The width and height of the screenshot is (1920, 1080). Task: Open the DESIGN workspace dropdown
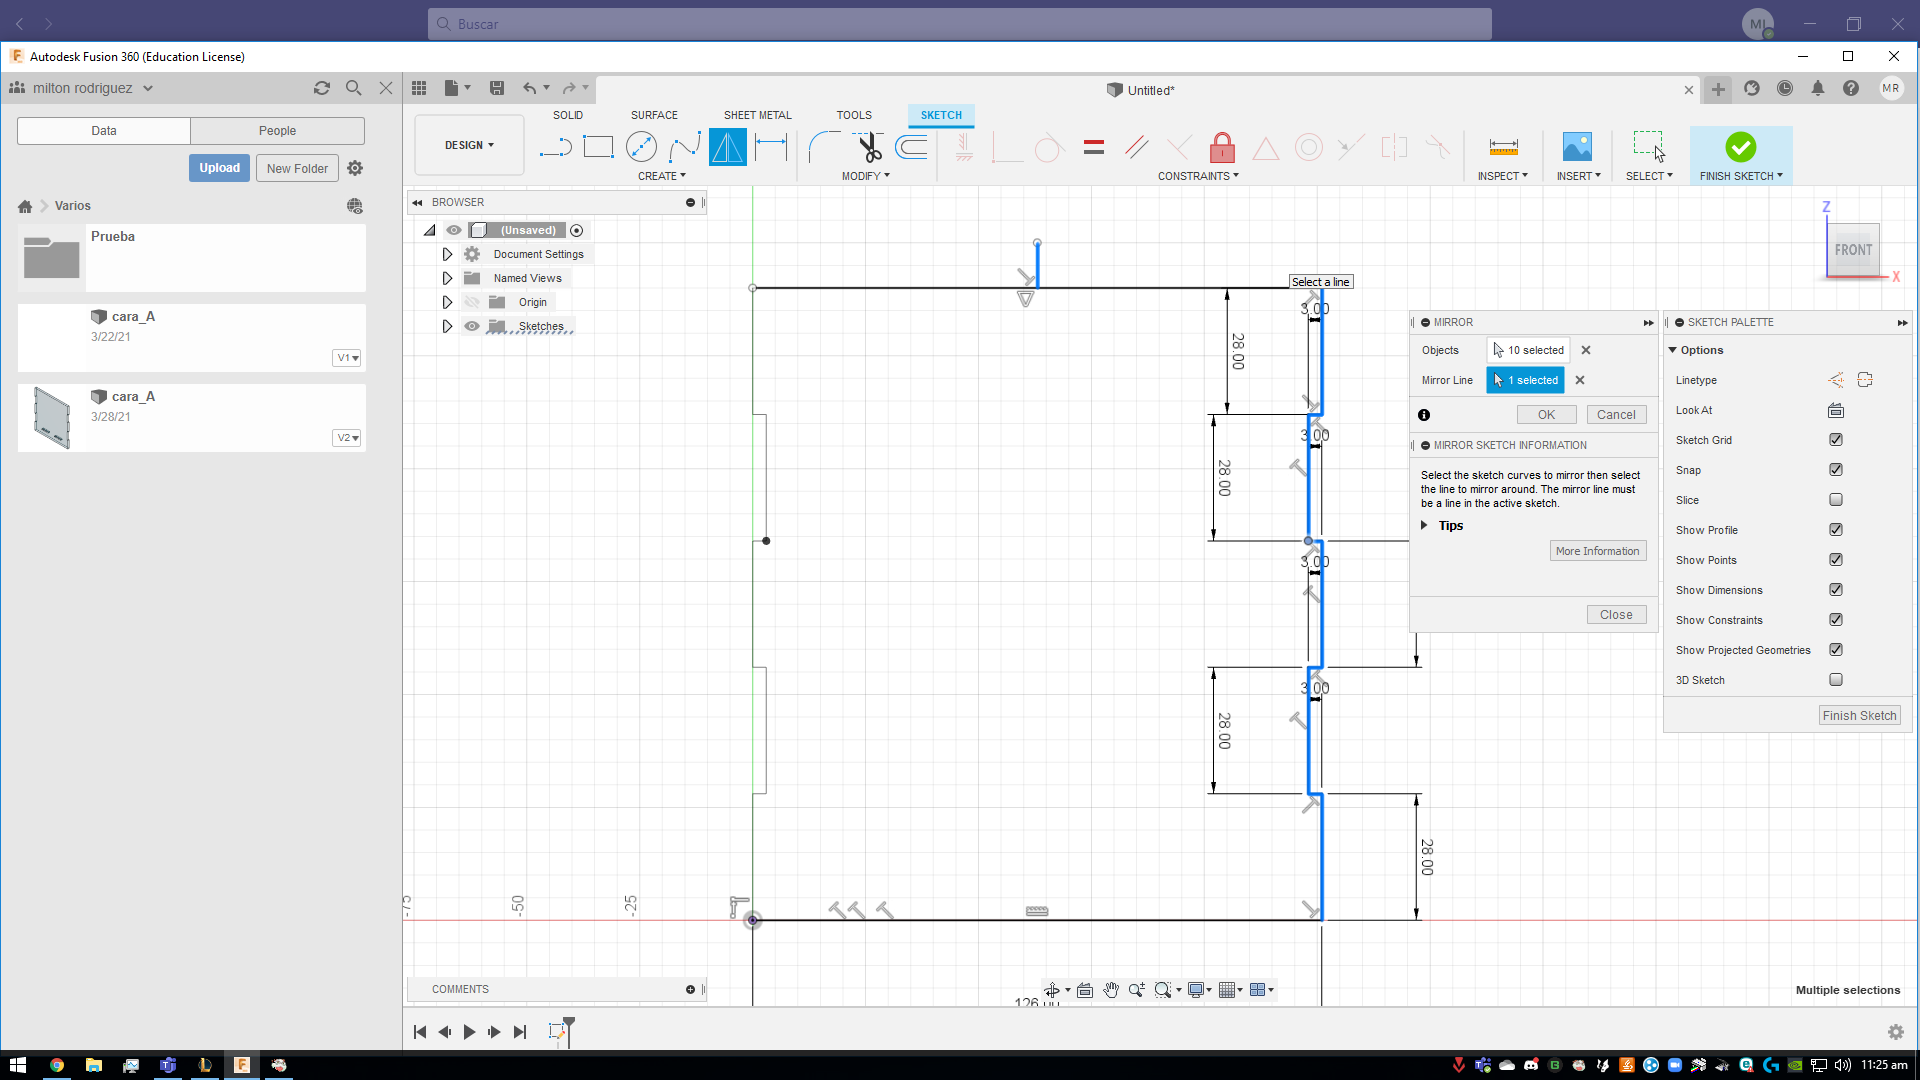469,145
